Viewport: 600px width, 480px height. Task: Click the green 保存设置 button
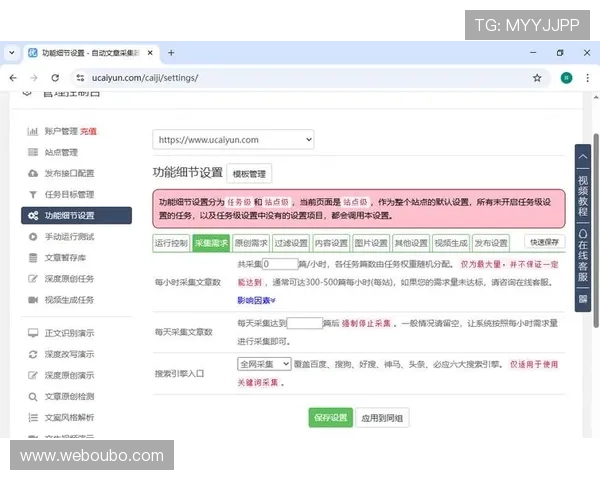coord(331,418)
